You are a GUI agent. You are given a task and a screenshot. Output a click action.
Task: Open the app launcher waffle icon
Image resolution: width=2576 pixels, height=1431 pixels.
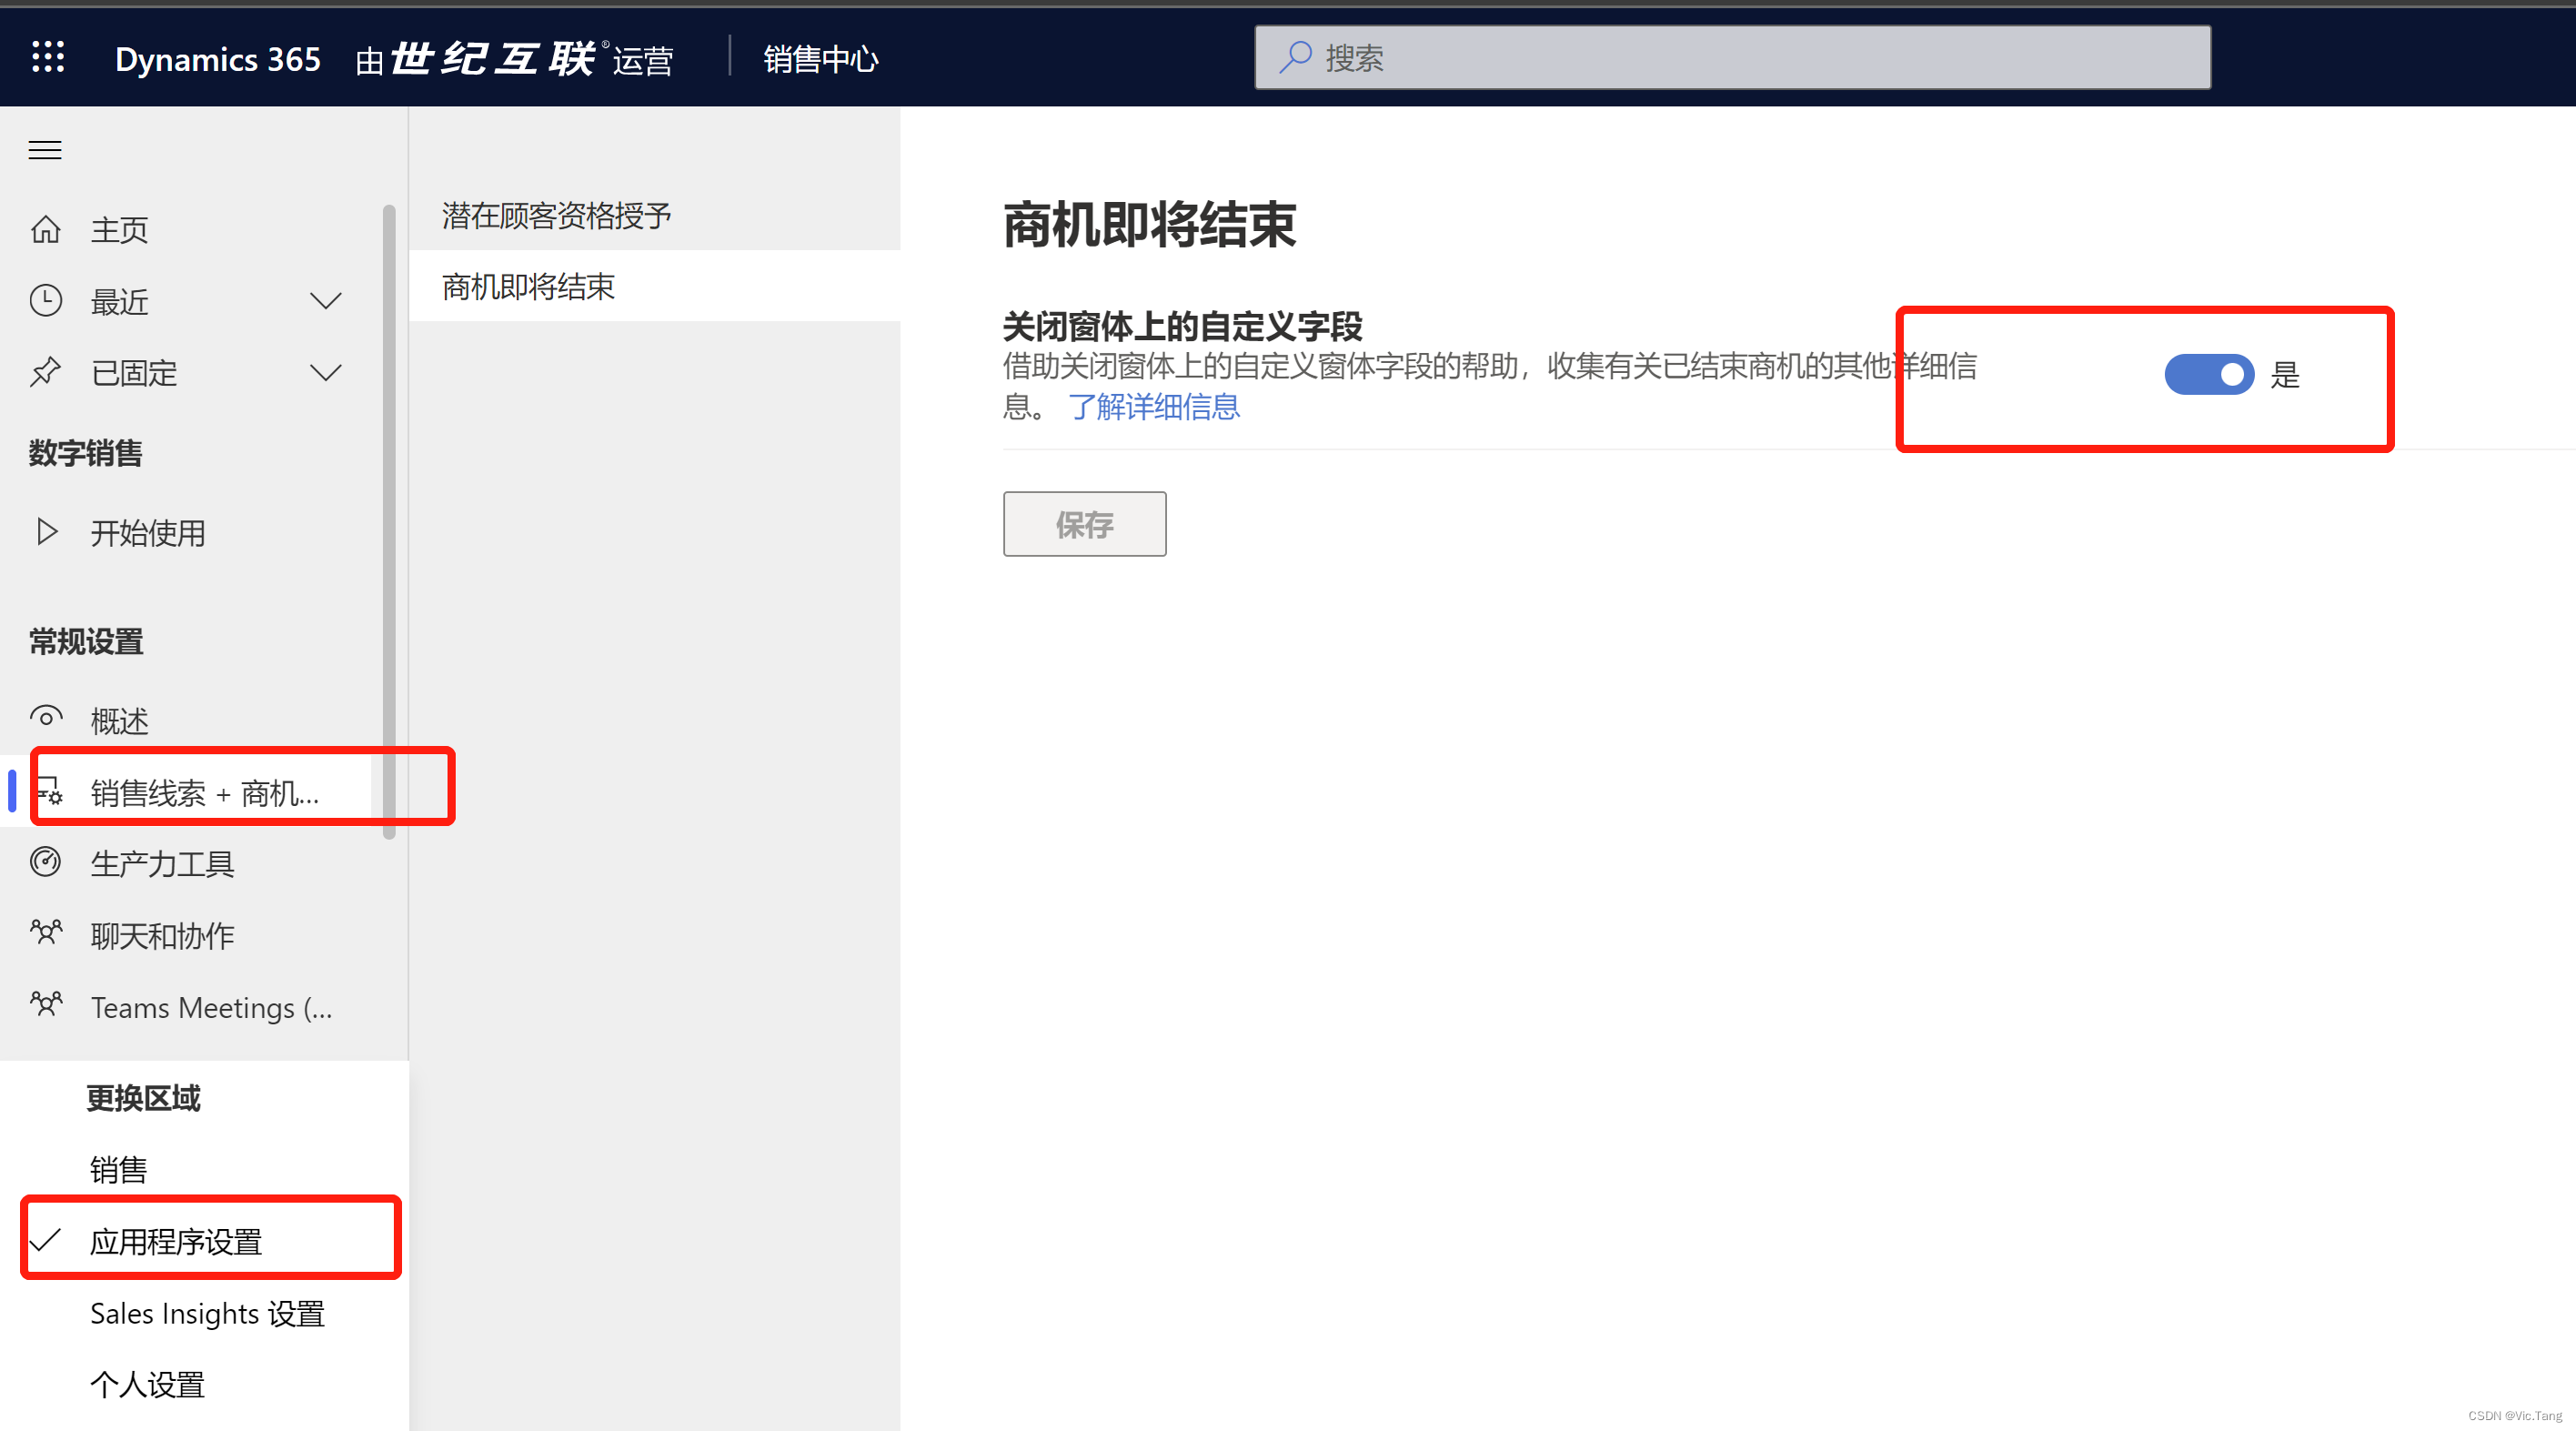[48, 57]
